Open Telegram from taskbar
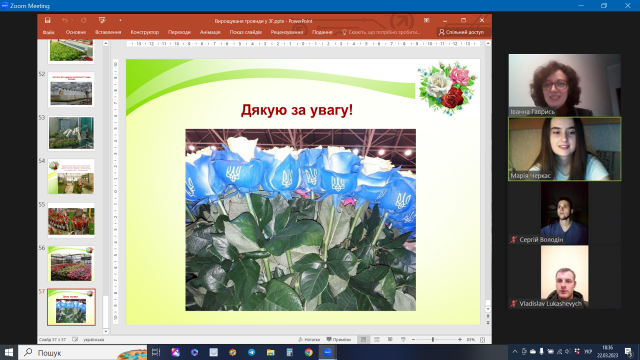 point(251,352)
